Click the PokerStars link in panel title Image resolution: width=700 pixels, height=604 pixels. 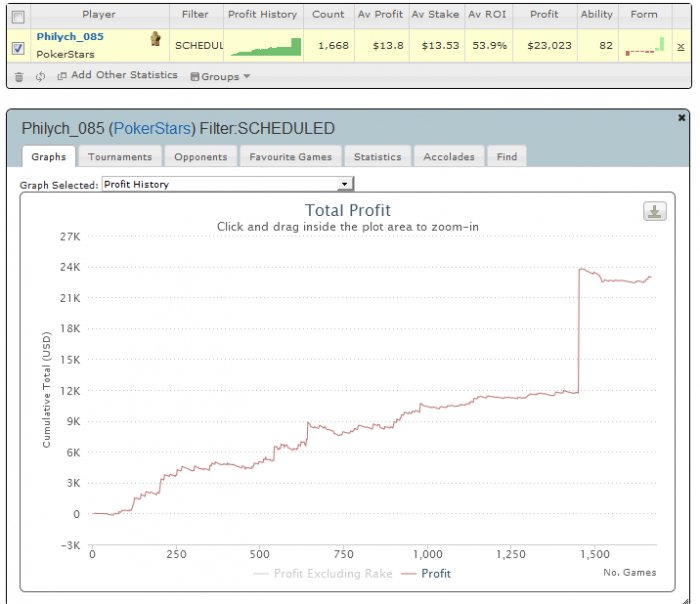tap(152, 128)
